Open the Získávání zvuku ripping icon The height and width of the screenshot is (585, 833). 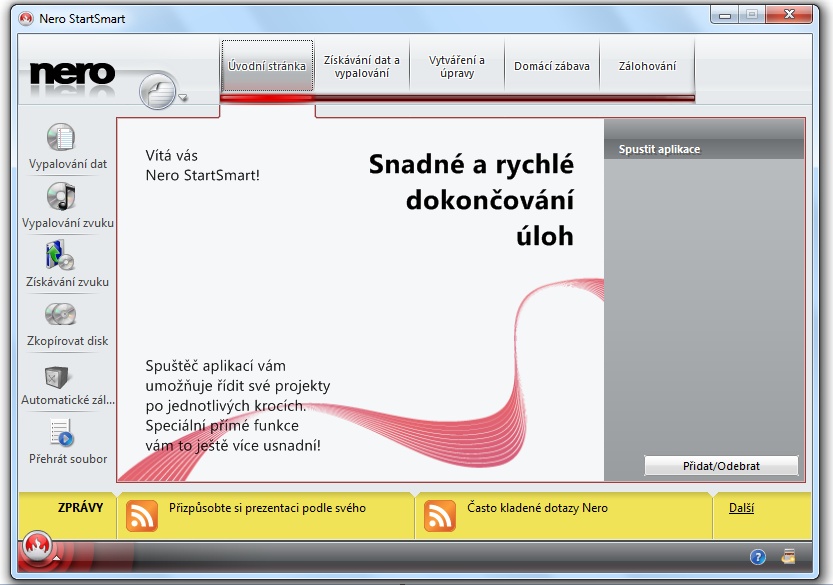60,256
